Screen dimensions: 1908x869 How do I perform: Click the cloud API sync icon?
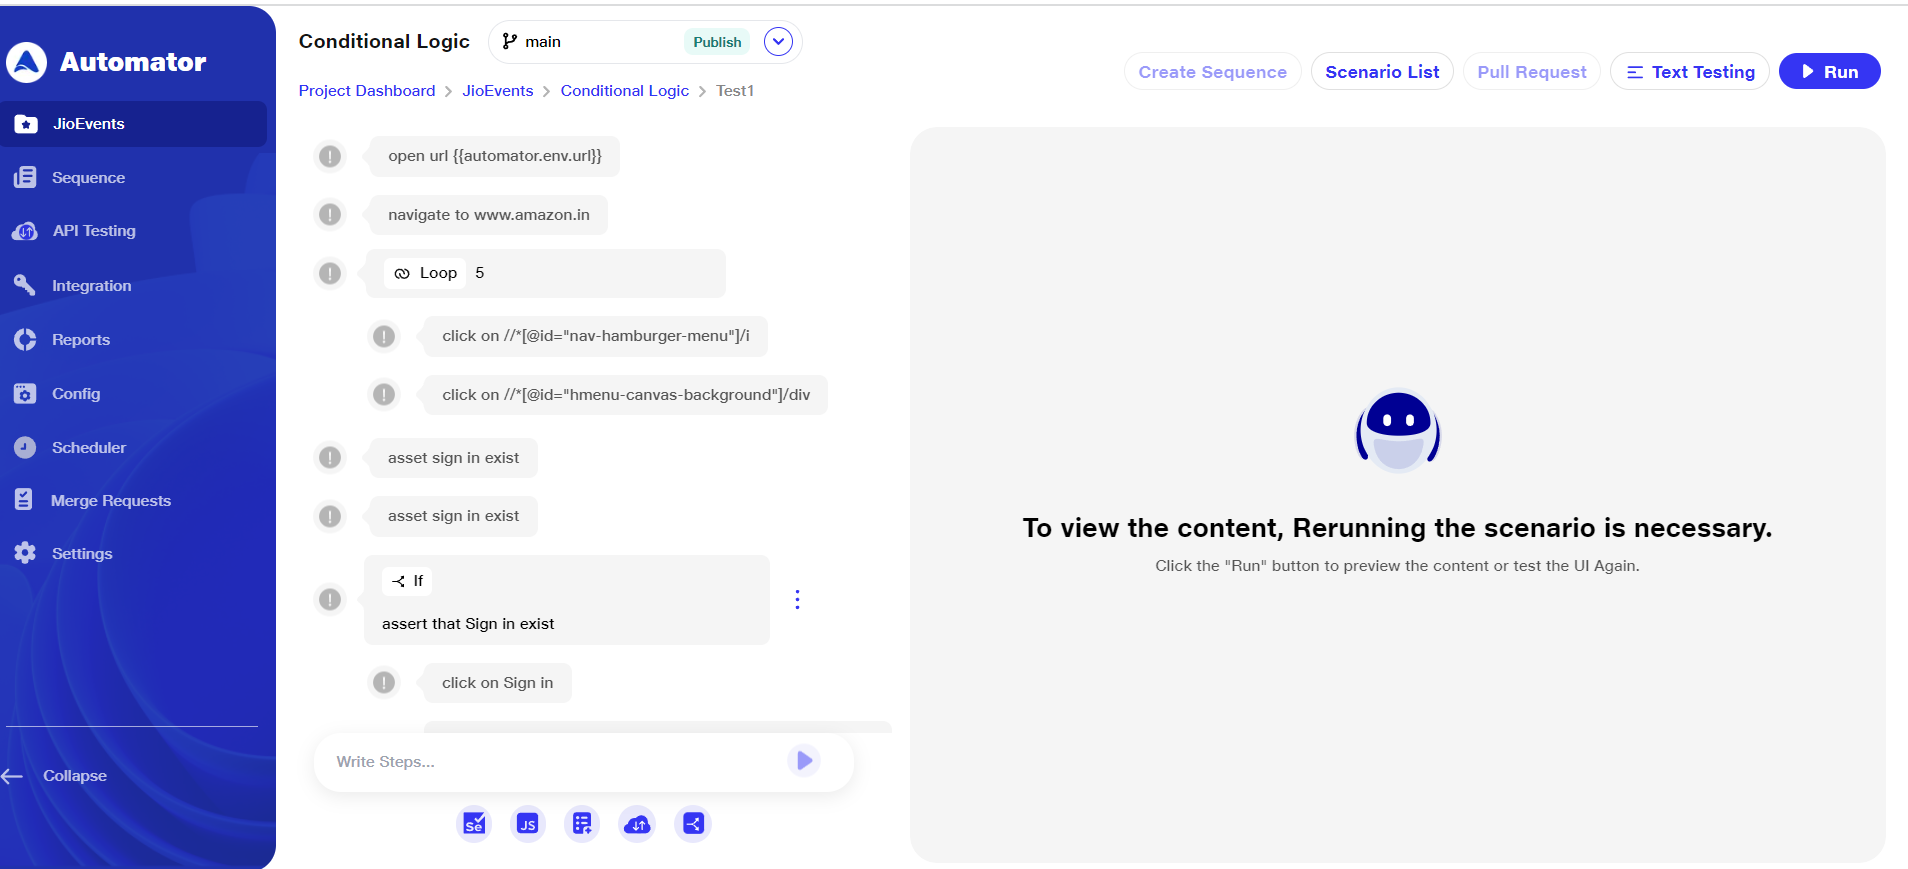pos(637,824)
